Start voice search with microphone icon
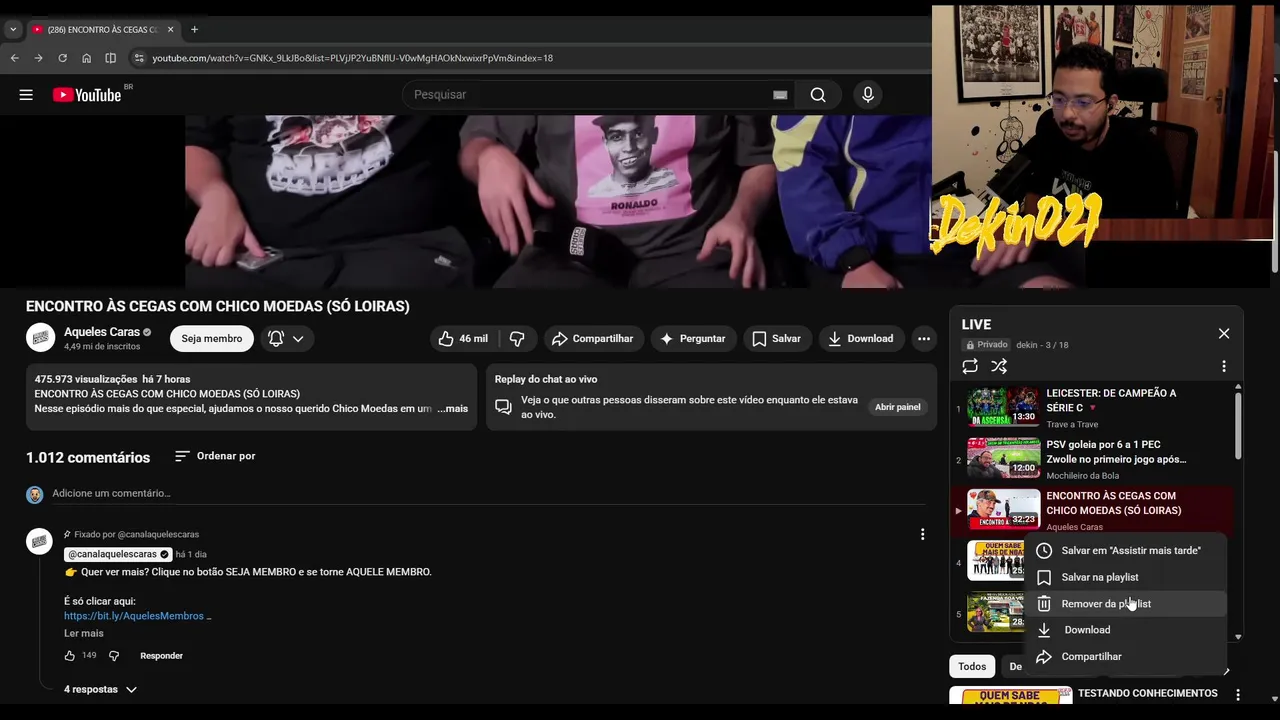 coord(868,95)
